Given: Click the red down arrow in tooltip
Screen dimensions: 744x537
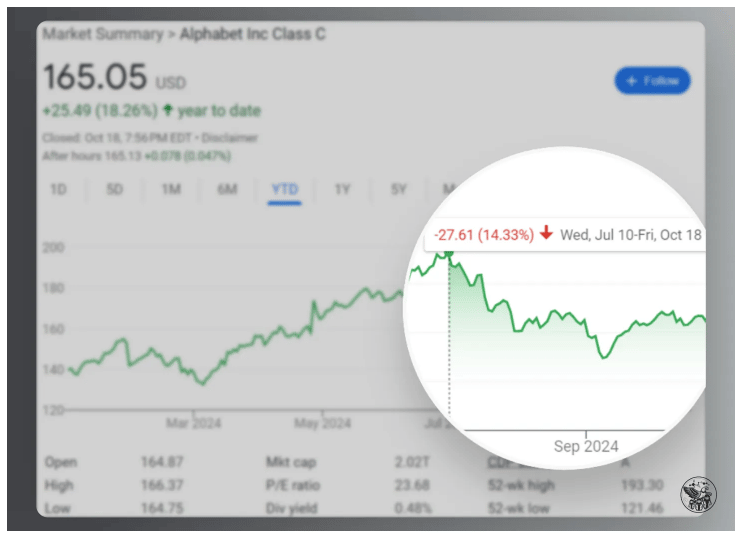Looking at the screenshot, I should coord(546,234).
